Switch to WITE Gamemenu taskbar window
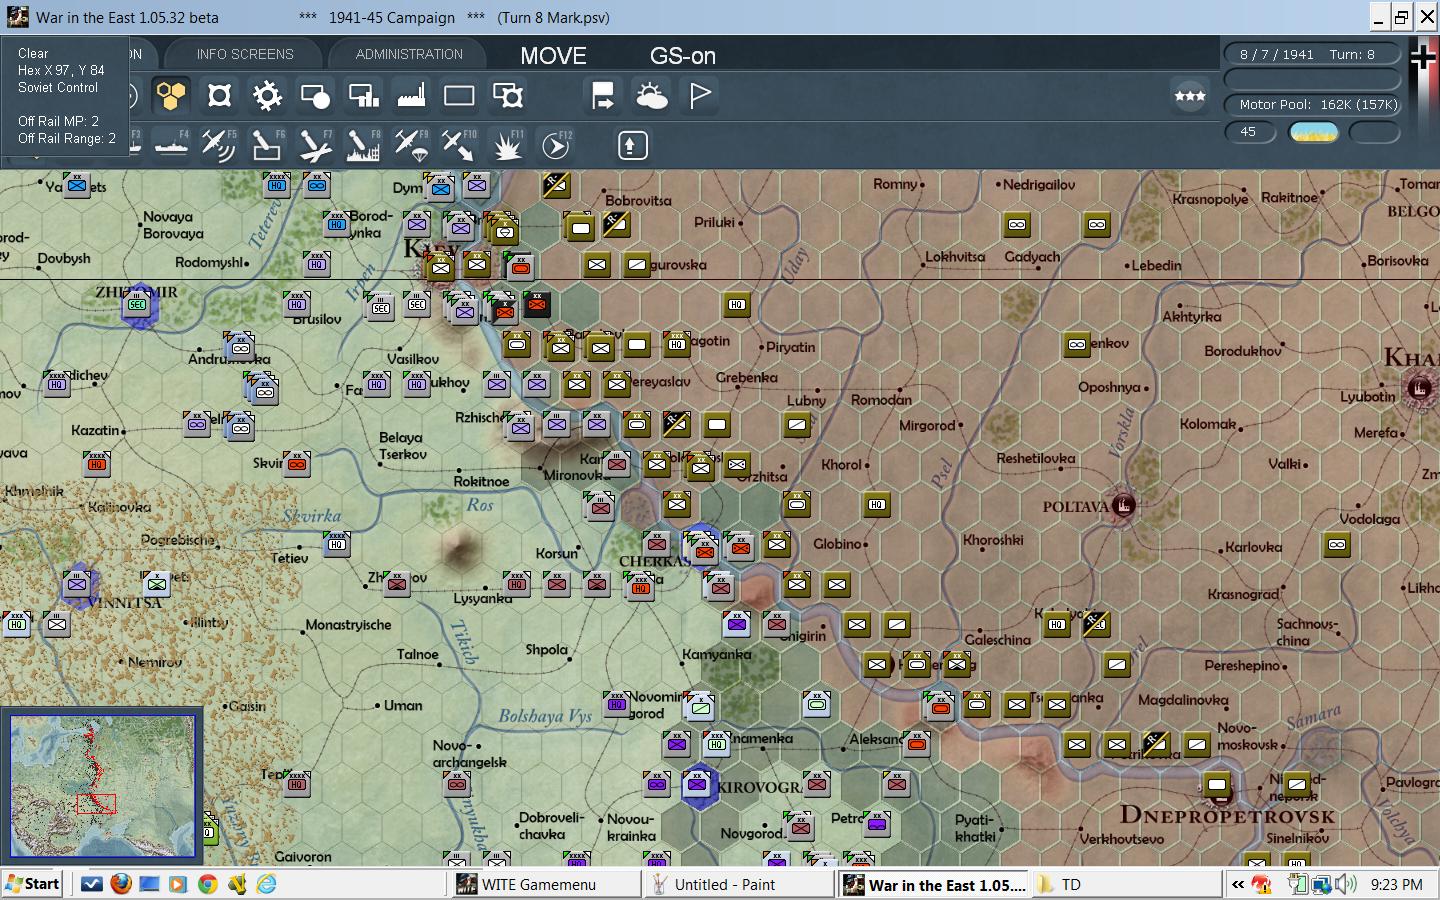This screenshot has width=1440, height=900. pyautogui.click(x=545, y=884)
